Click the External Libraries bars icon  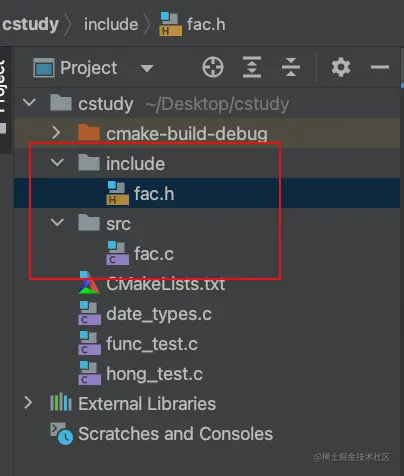pos(61,403)
